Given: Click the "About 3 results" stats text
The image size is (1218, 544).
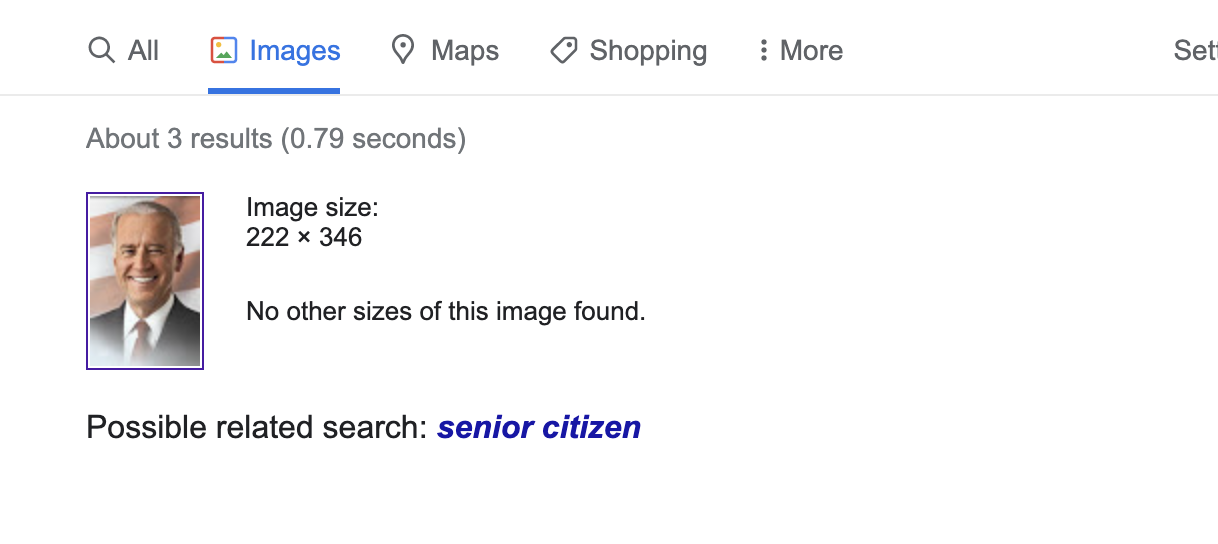Looking at the screenshot, I should pyautogui.click(x=178, y=138).
